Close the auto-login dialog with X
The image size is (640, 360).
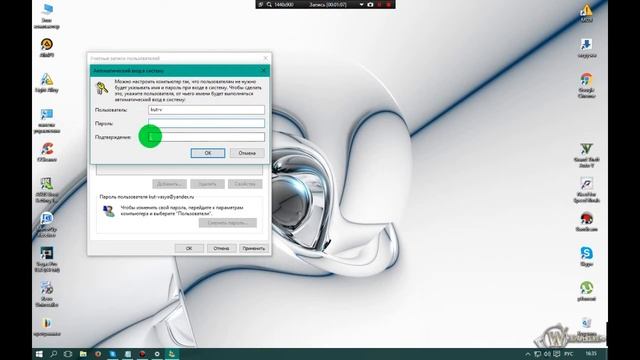point(263,71)
